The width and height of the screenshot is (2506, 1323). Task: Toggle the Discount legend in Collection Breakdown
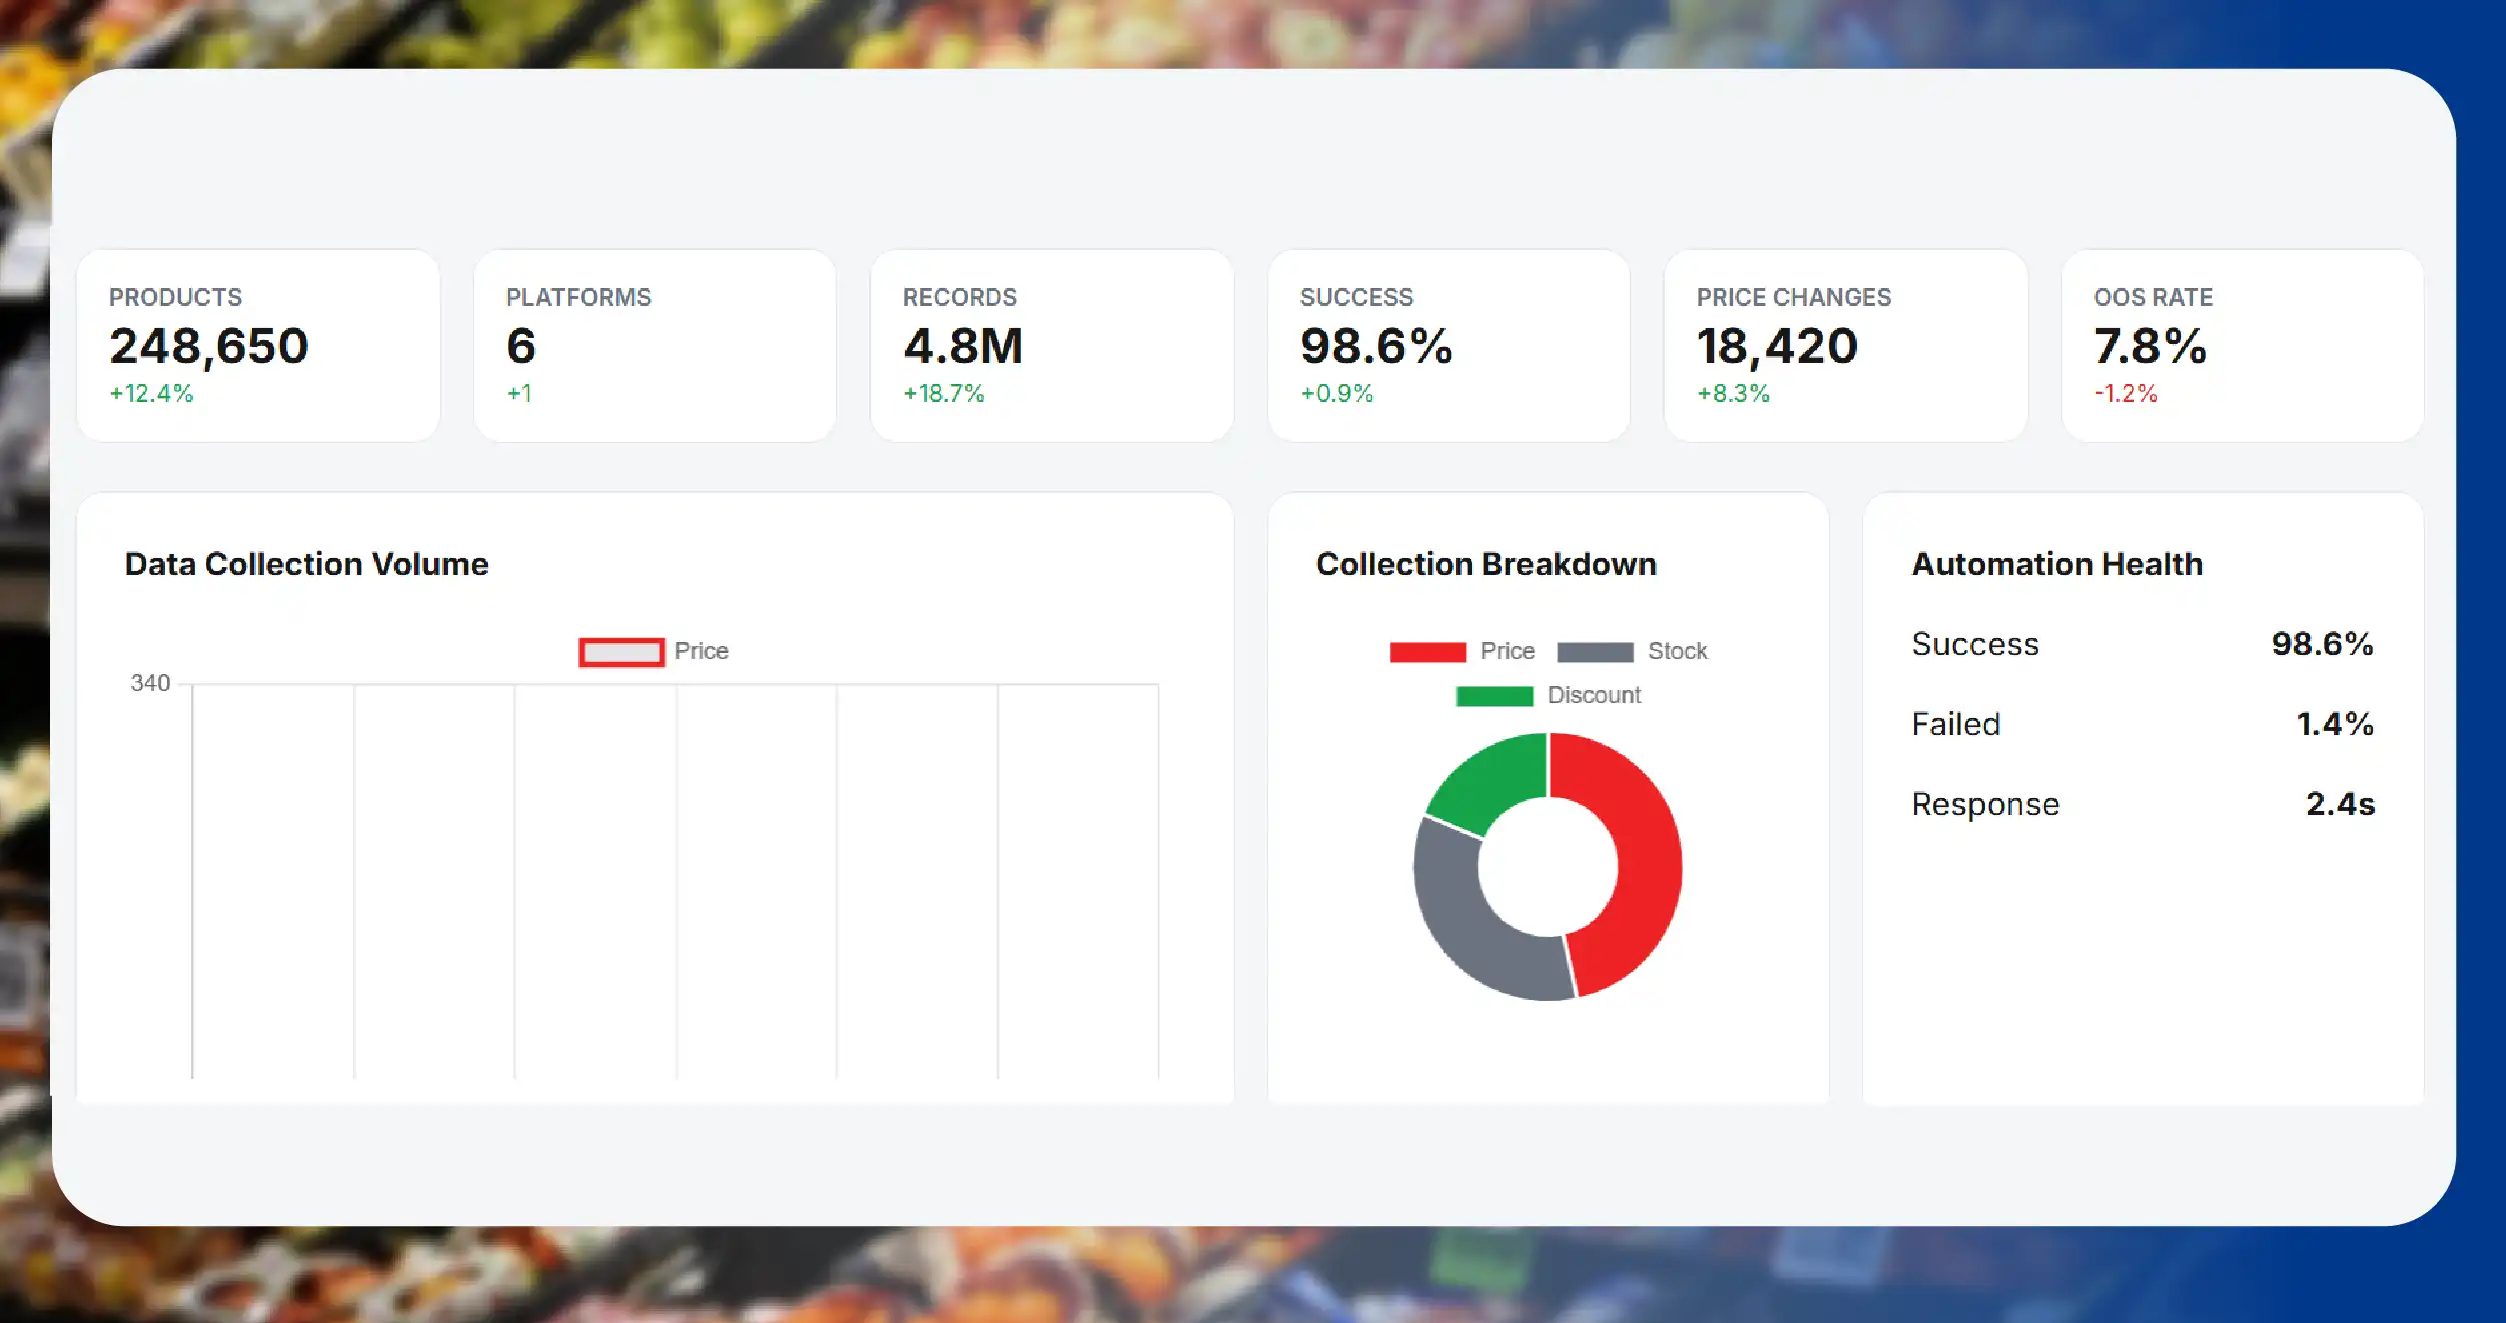(x=1548, y=696)
